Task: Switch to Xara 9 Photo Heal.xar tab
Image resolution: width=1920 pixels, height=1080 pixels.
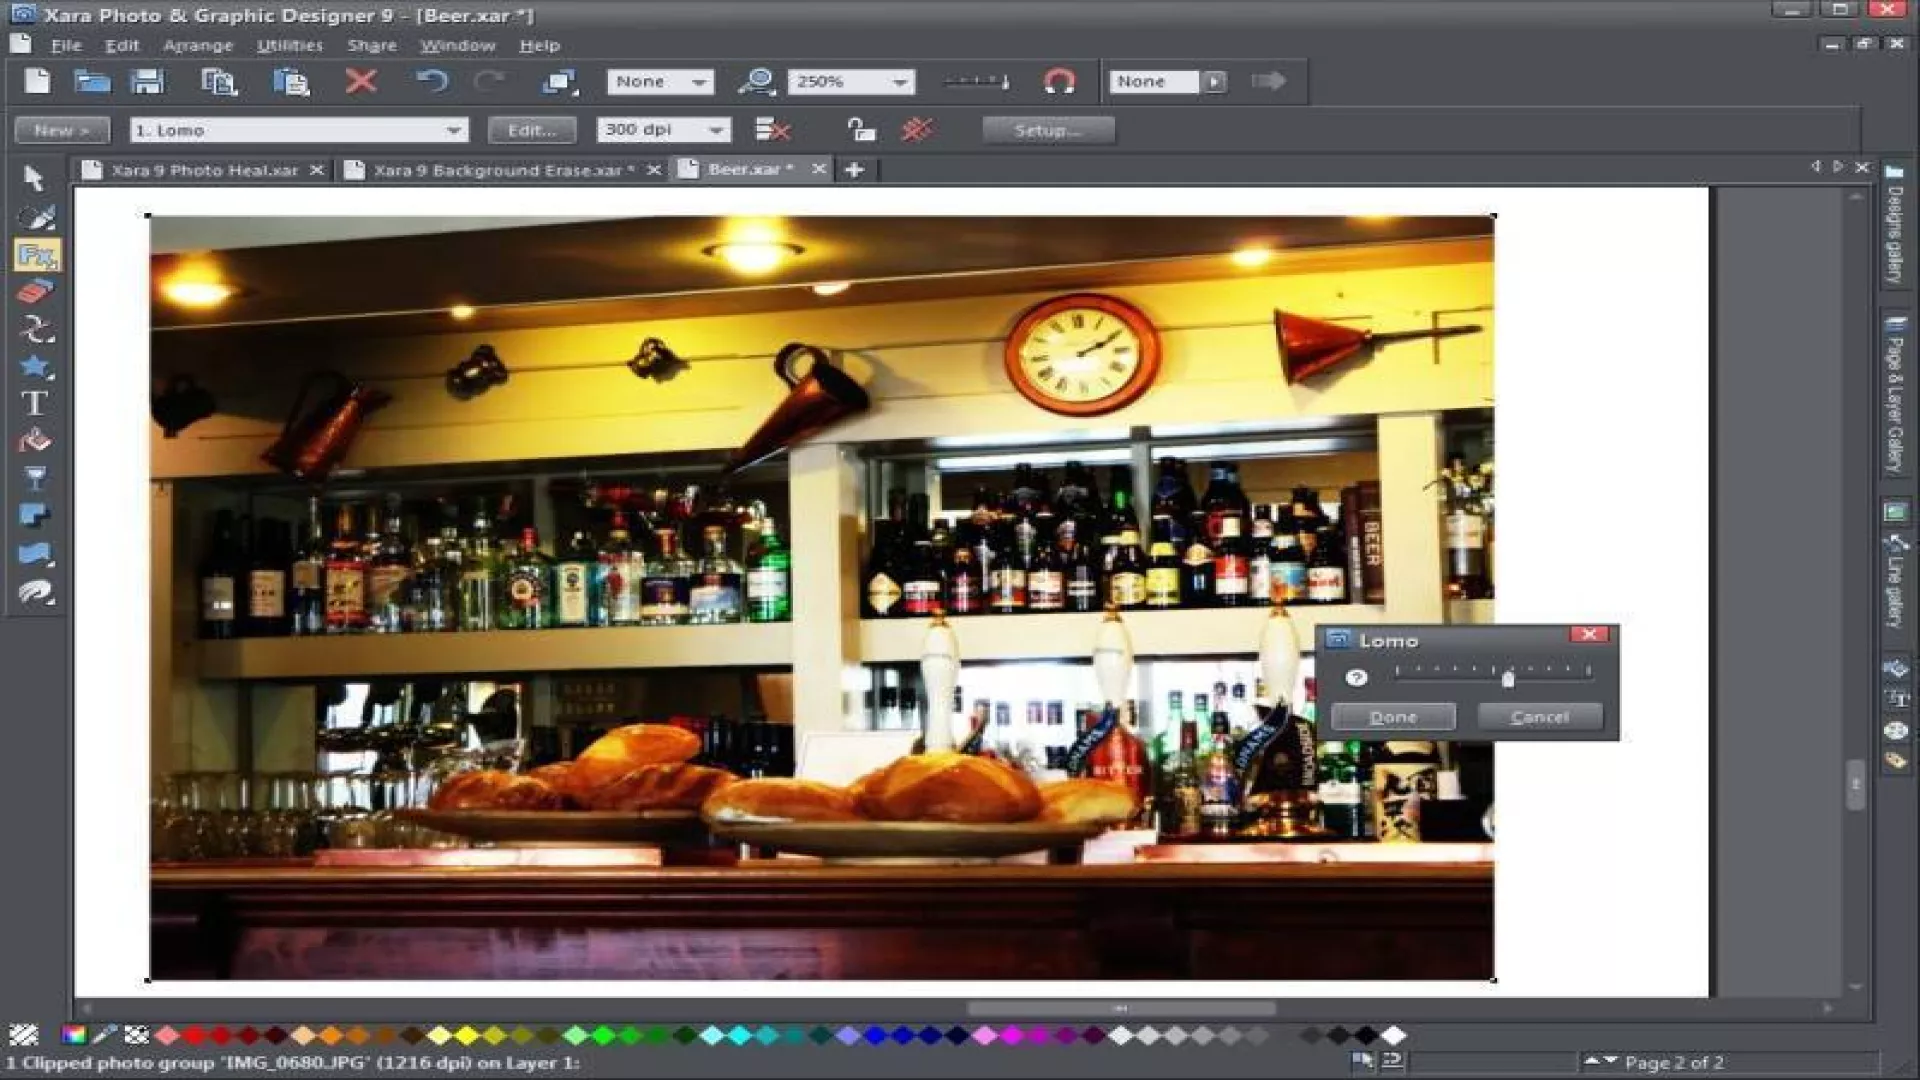Action: 204,170
